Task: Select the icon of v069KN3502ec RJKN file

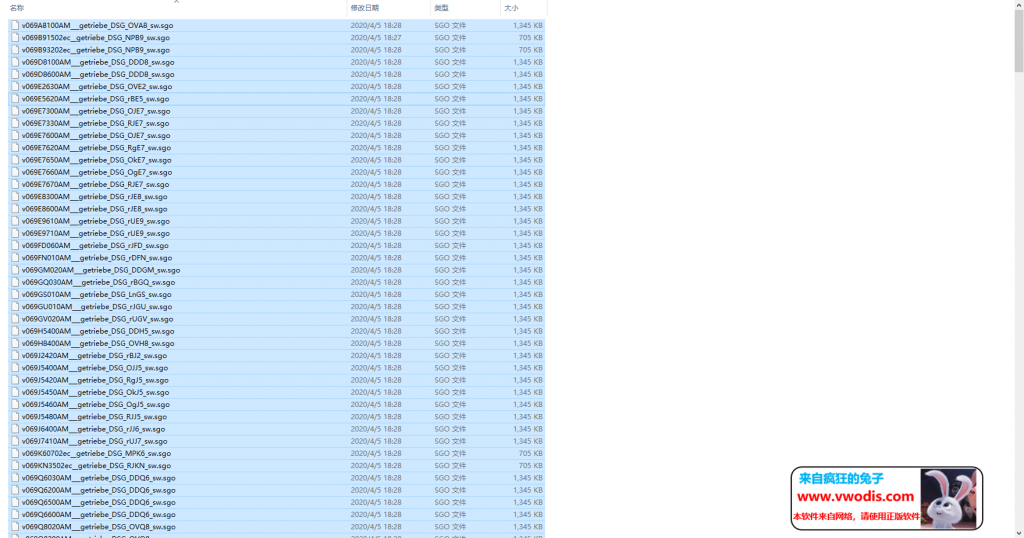Action: (15, 466)
